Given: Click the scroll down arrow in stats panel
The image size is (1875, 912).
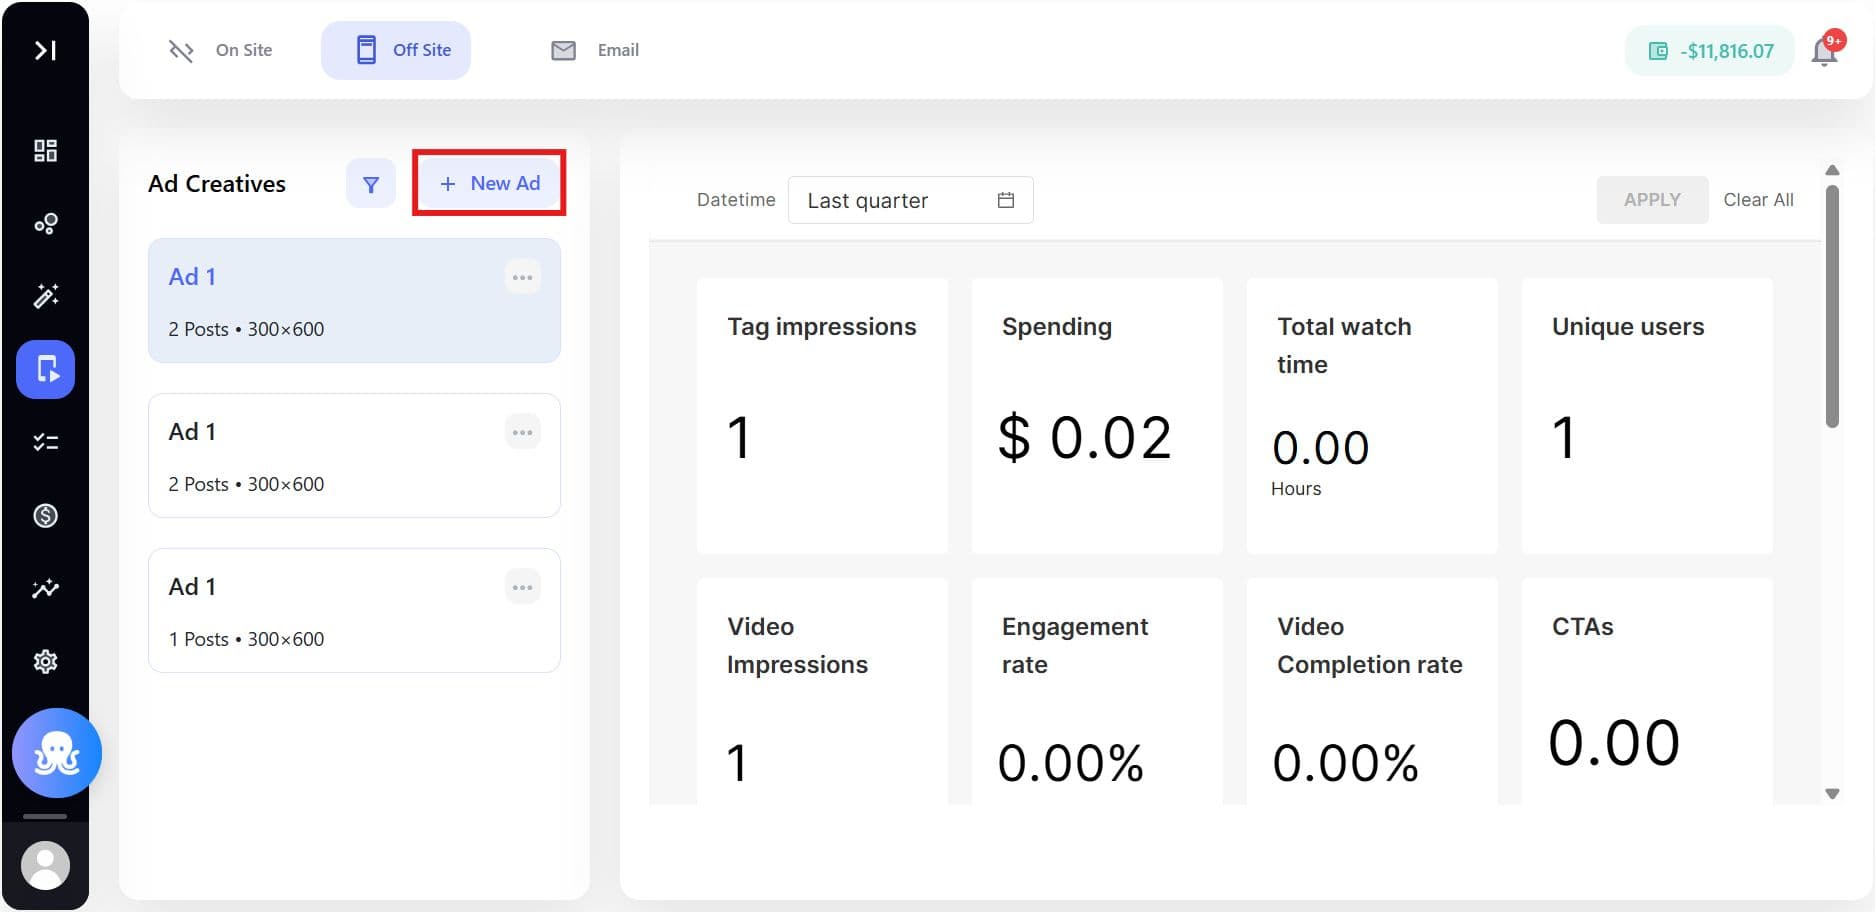Looking at the screenshot, I should click(x=1832, y=794).
